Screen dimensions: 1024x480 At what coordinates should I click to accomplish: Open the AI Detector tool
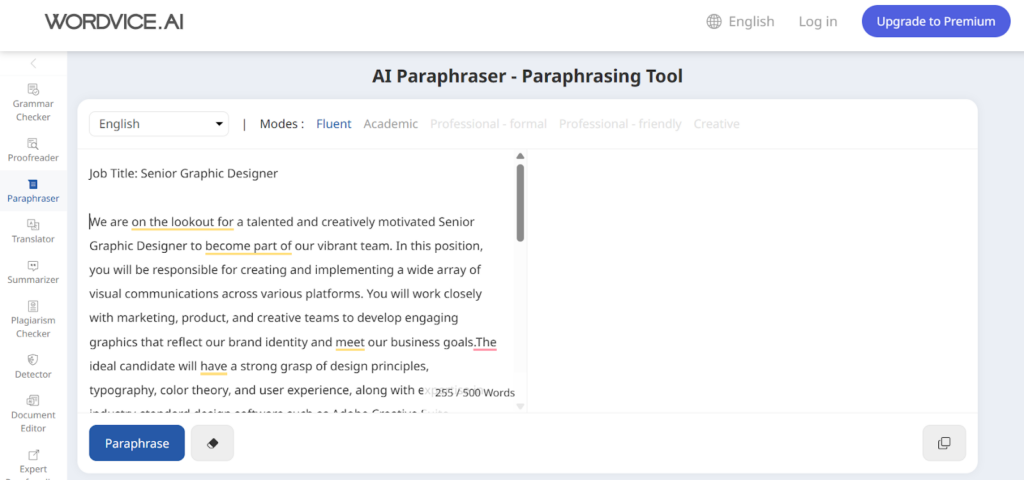(x=33, y=366)
